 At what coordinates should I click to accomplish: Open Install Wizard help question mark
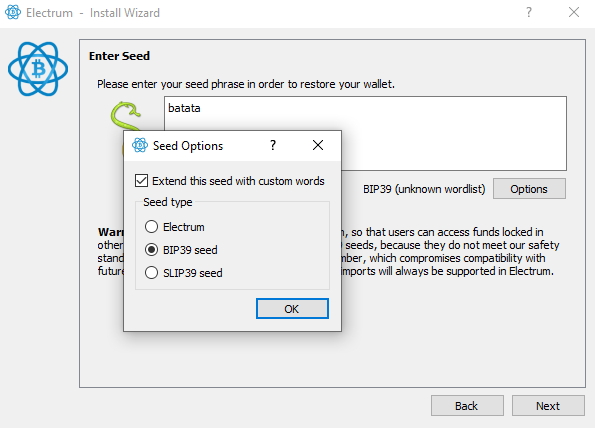pyautogui.click(x=529, y=13)
